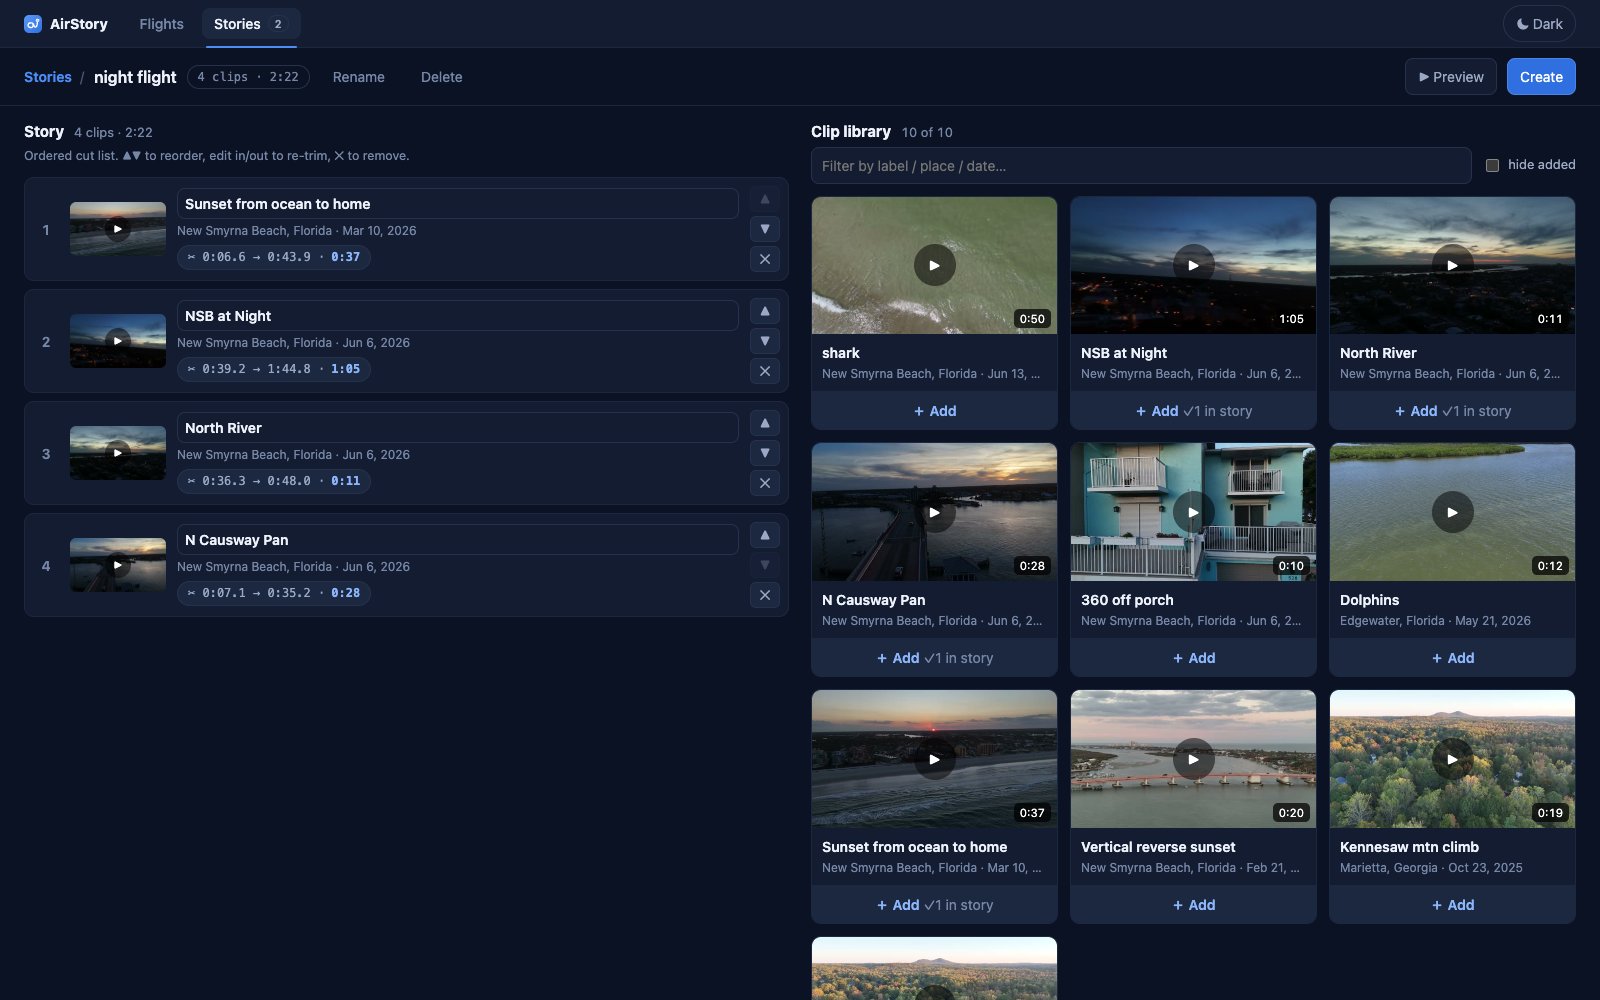Play story clip 3 North River thumbnail
Viewport: 1600px width, 1000px height.
tap(118, 453)
